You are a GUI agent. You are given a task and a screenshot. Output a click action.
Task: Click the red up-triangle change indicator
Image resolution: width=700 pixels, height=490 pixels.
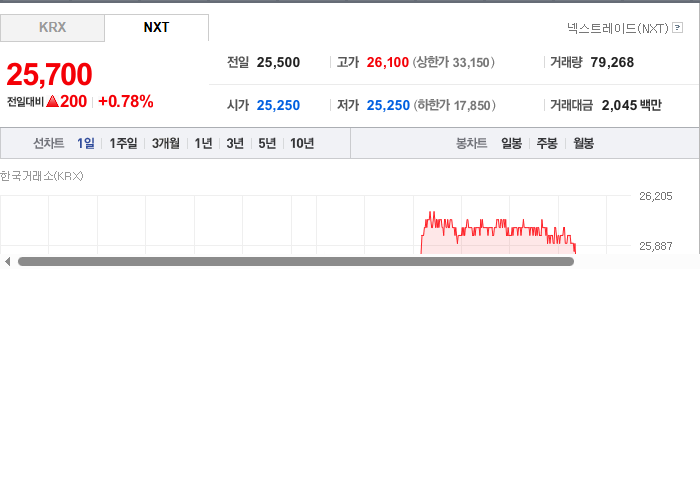(53, 101)
